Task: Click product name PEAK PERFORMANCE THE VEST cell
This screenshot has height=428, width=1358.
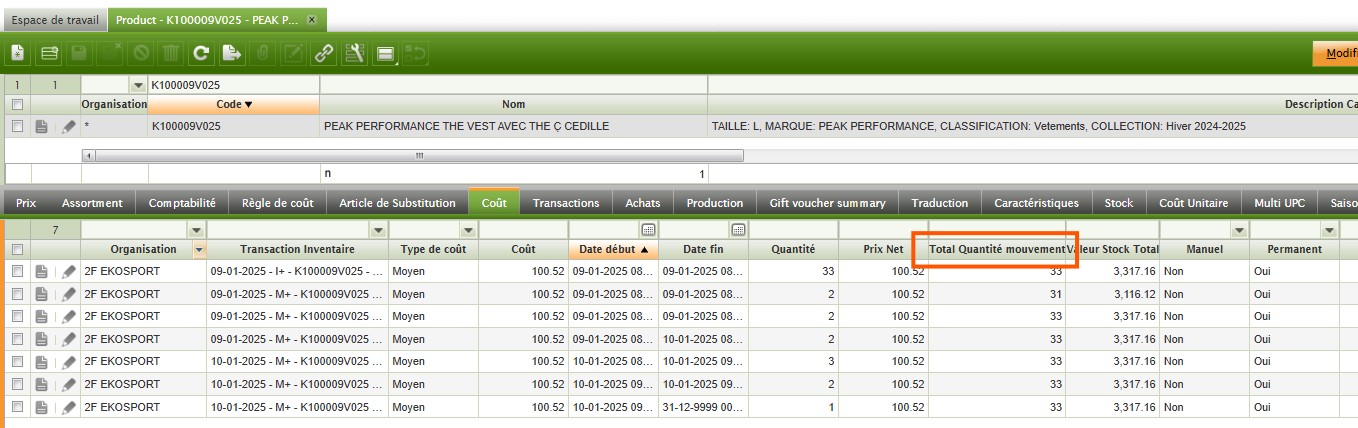Action: (513, 127)
